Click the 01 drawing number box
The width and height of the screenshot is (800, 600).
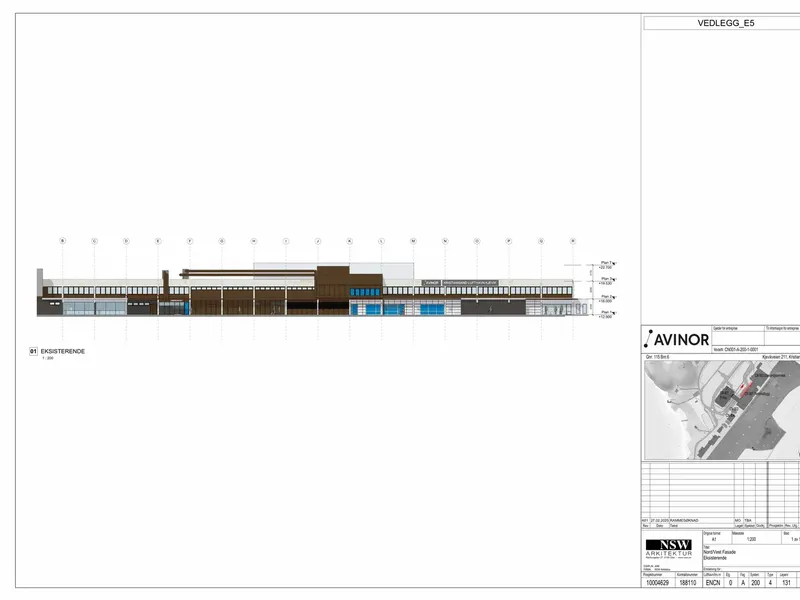(x=33, y=351)
